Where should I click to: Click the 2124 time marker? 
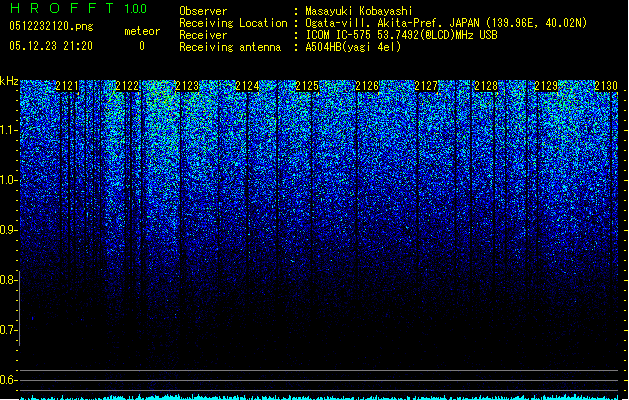[247, 86]
